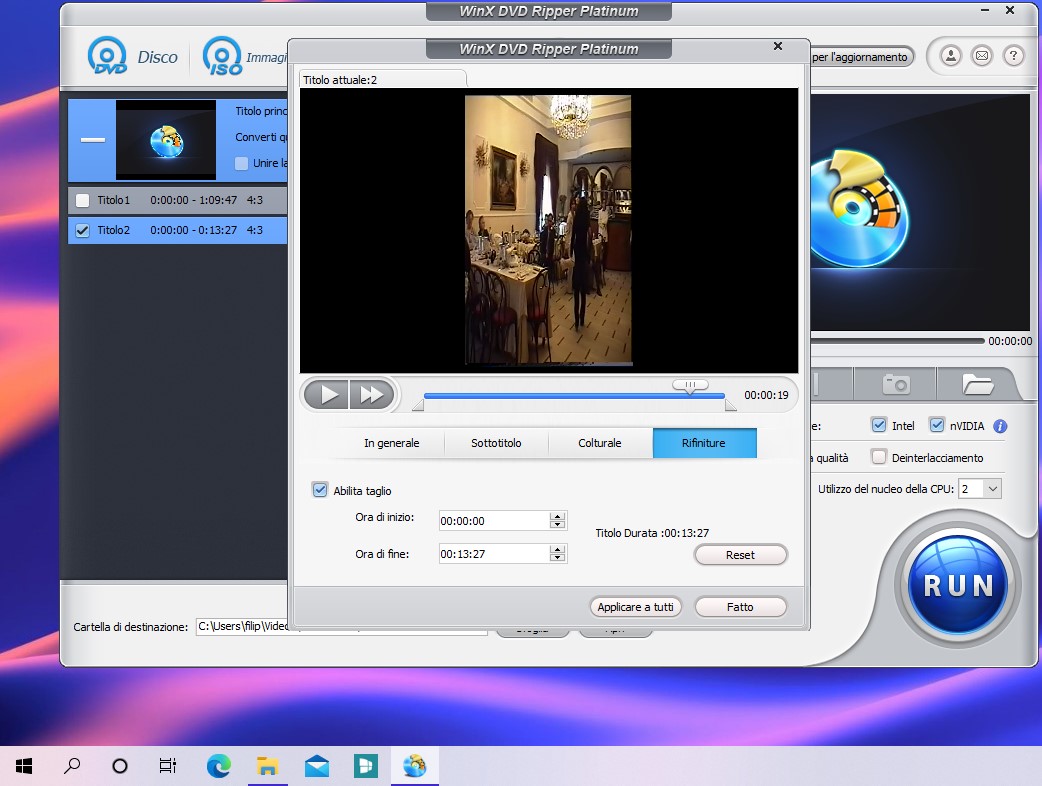Enable the Deinterlacciamento checkbox
Viewport: 1042px width, 786px height.
[x=879, y=457]
